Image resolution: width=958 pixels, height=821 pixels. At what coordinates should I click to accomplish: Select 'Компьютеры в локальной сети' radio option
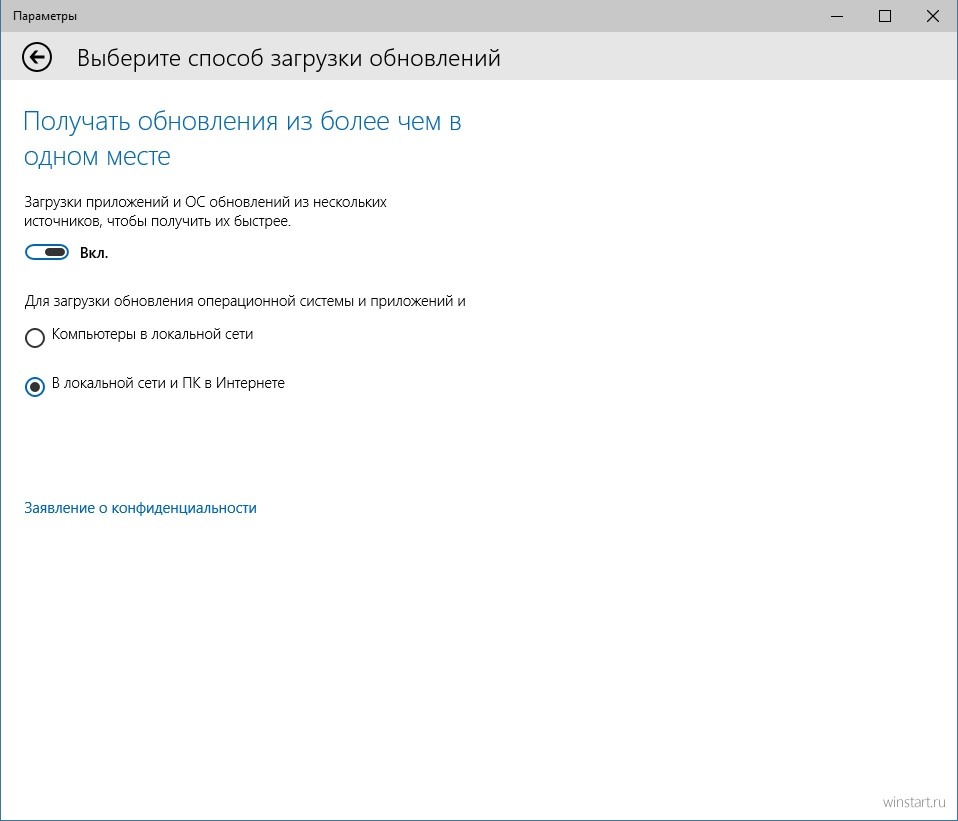point(35,337)
